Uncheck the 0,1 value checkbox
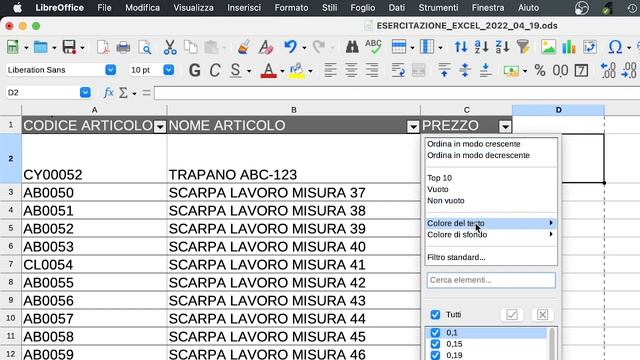 435,333
